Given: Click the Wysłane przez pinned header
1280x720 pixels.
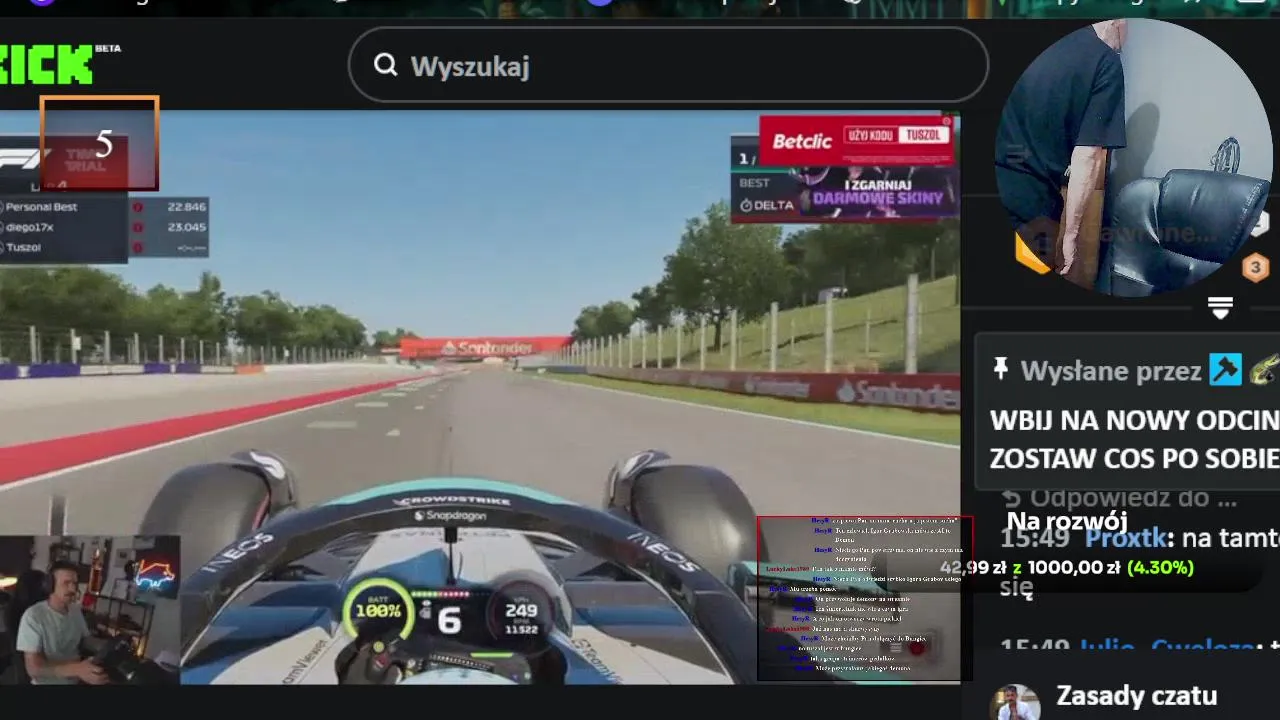Looking at the screenshot, I should point(1110,371).
